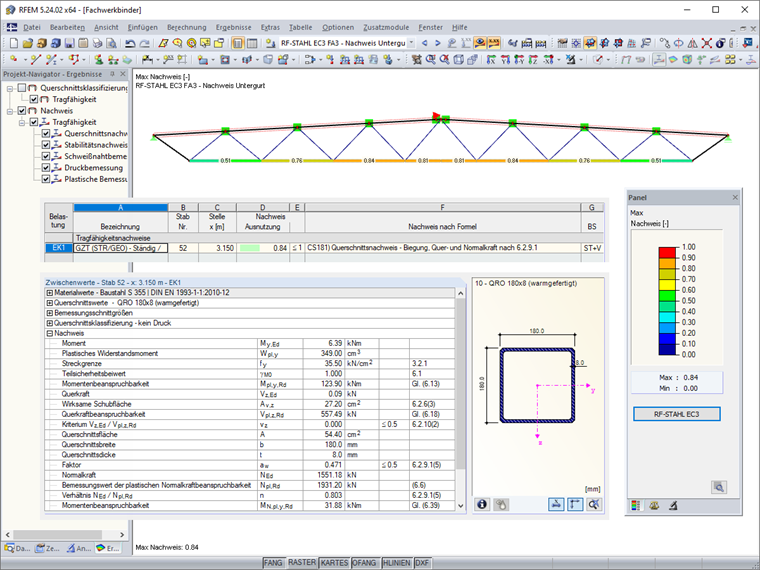Toggle show results eye icon in toolbar

click(480, 43)
